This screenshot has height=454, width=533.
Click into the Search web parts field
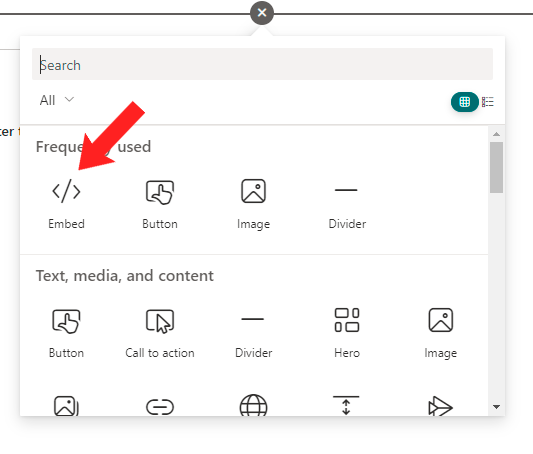[262, 64]
